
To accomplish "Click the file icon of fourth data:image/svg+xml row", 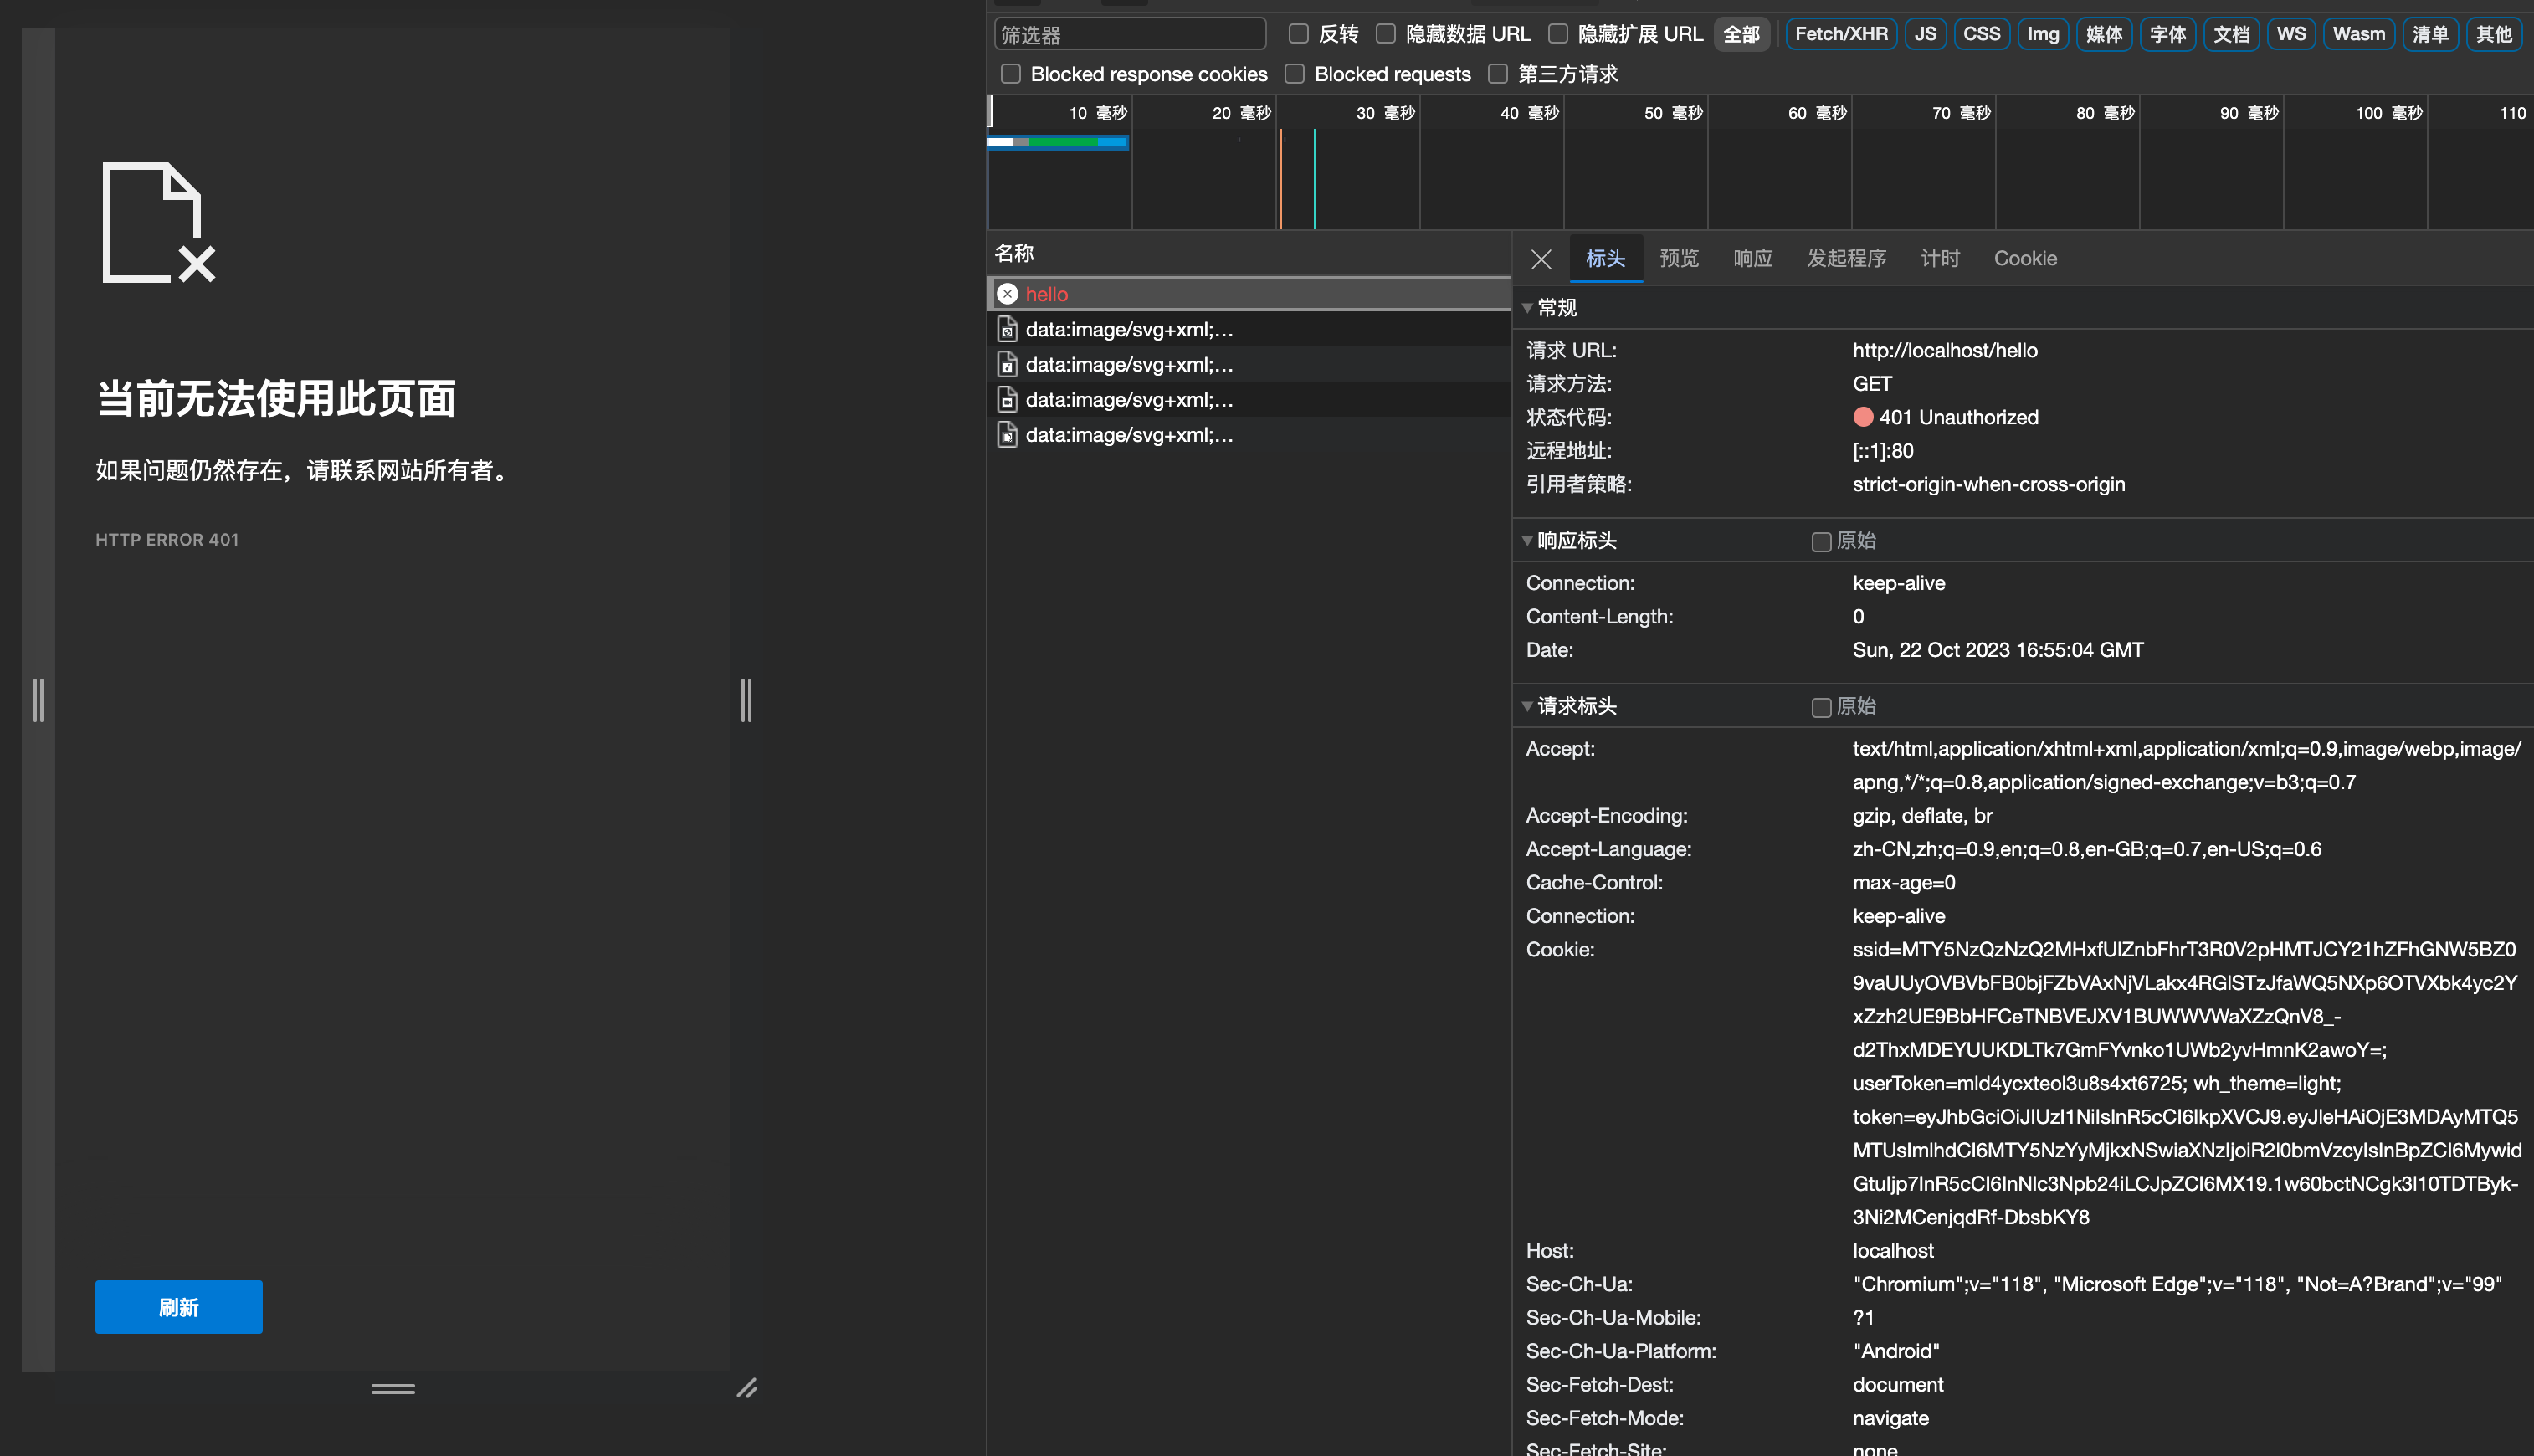I will point(1008,434).
